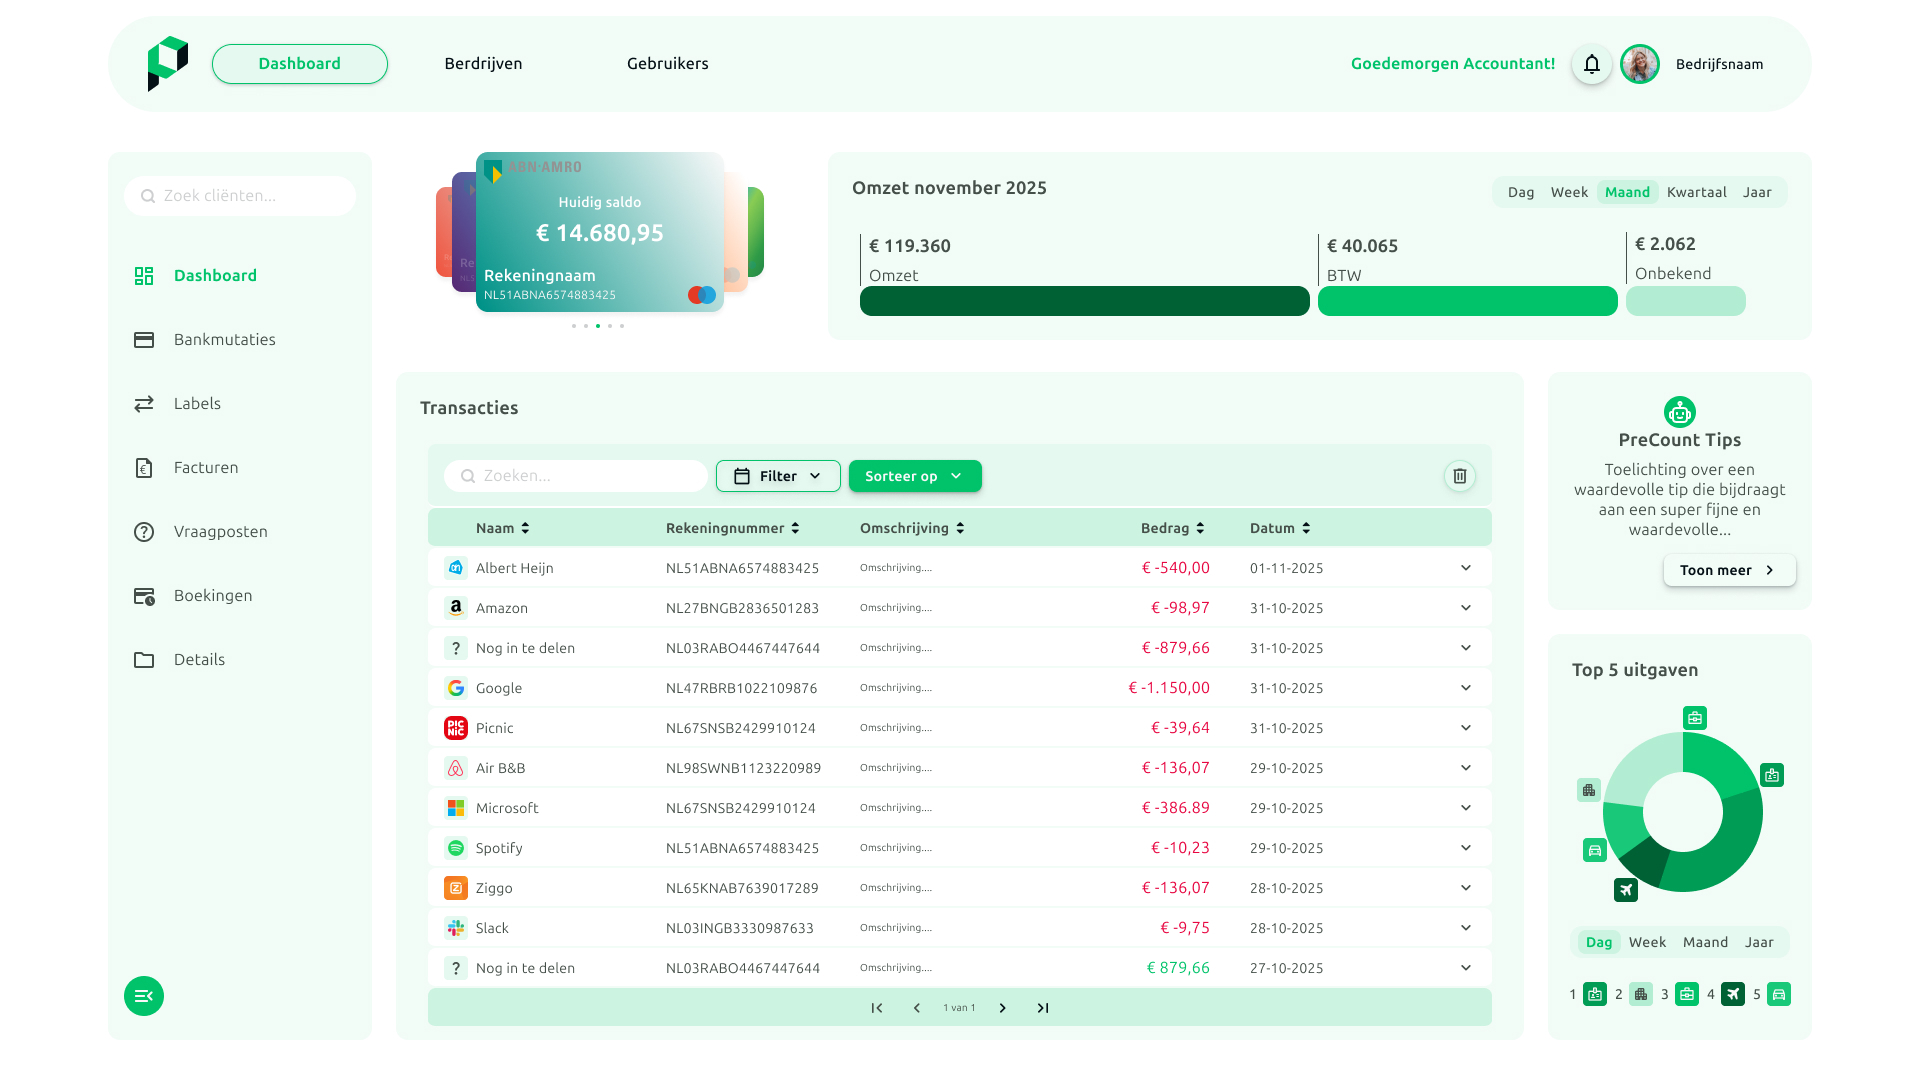Open Facturen from the left navigation
Image resolution: width=1920 pixels, height=1080 pixels.
pyautogui.click(x=206, y=467)
